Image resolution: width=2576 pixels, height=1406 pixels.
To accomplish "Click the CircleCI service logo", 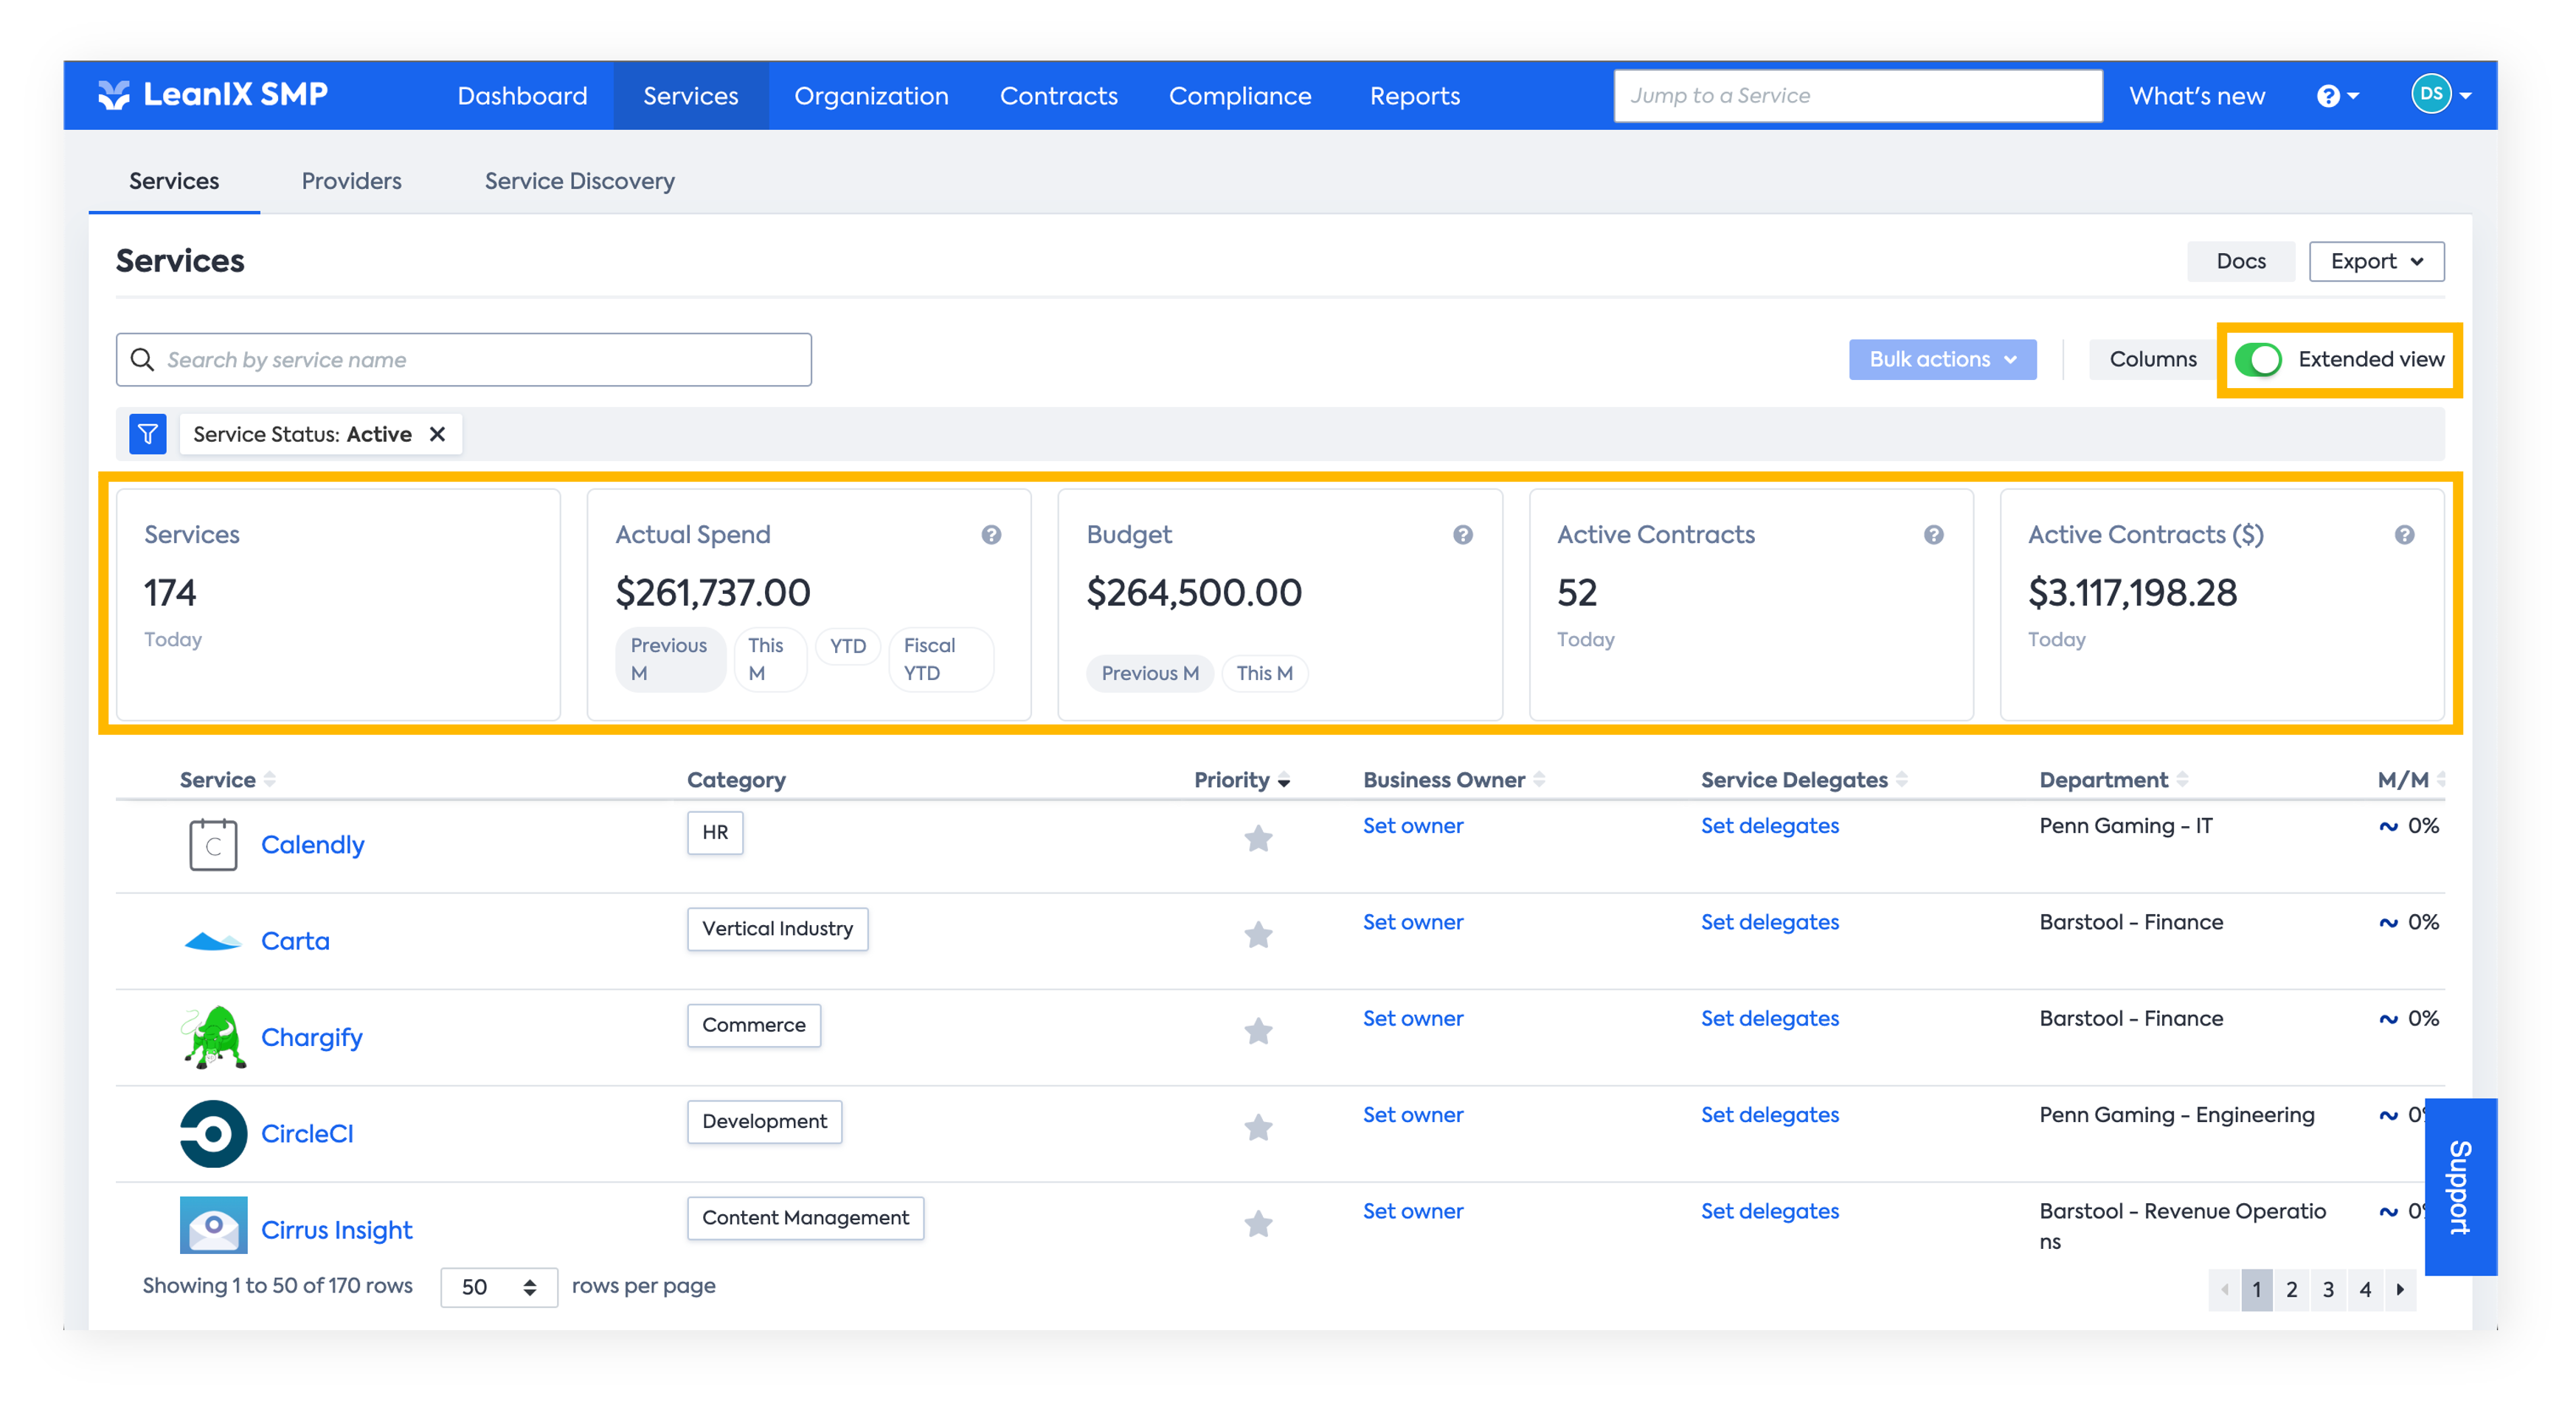I will point(213,1134).
